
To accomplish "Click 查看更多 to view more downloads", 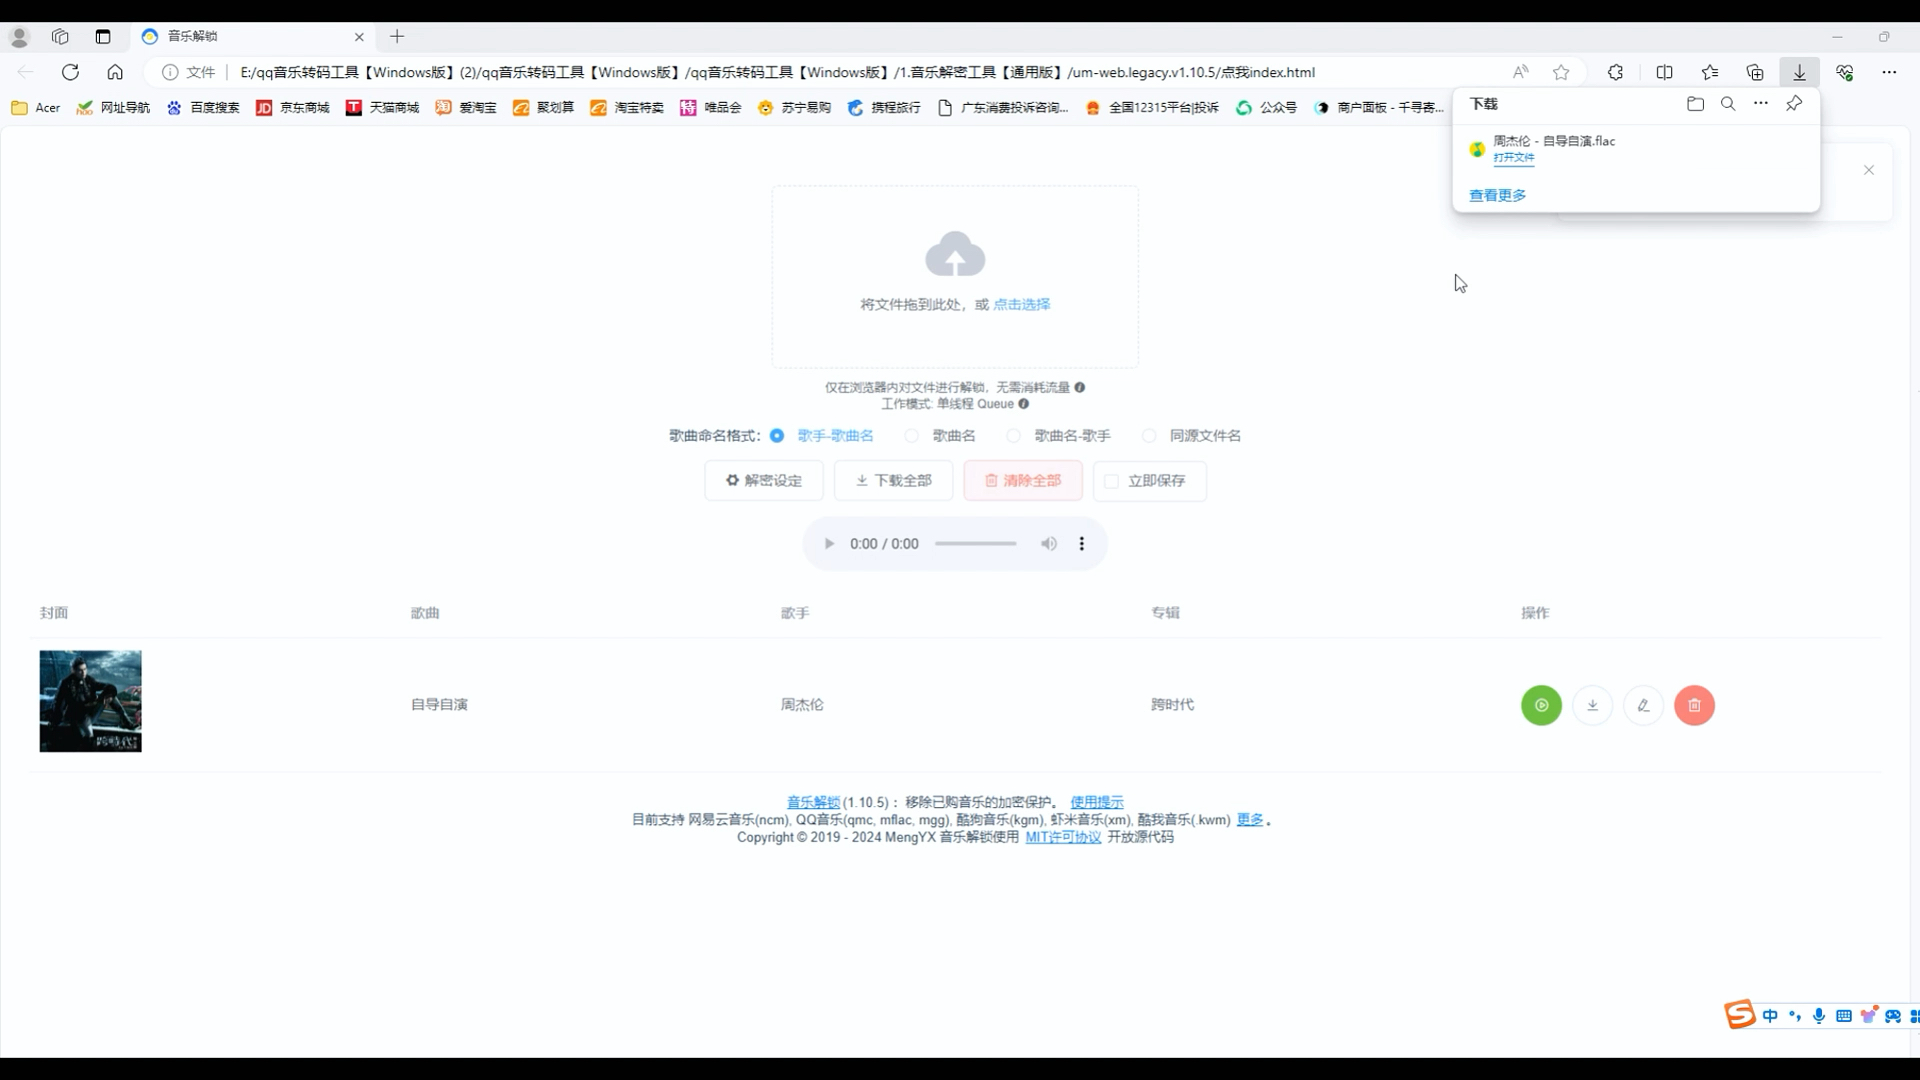I will coord(1498,195).
